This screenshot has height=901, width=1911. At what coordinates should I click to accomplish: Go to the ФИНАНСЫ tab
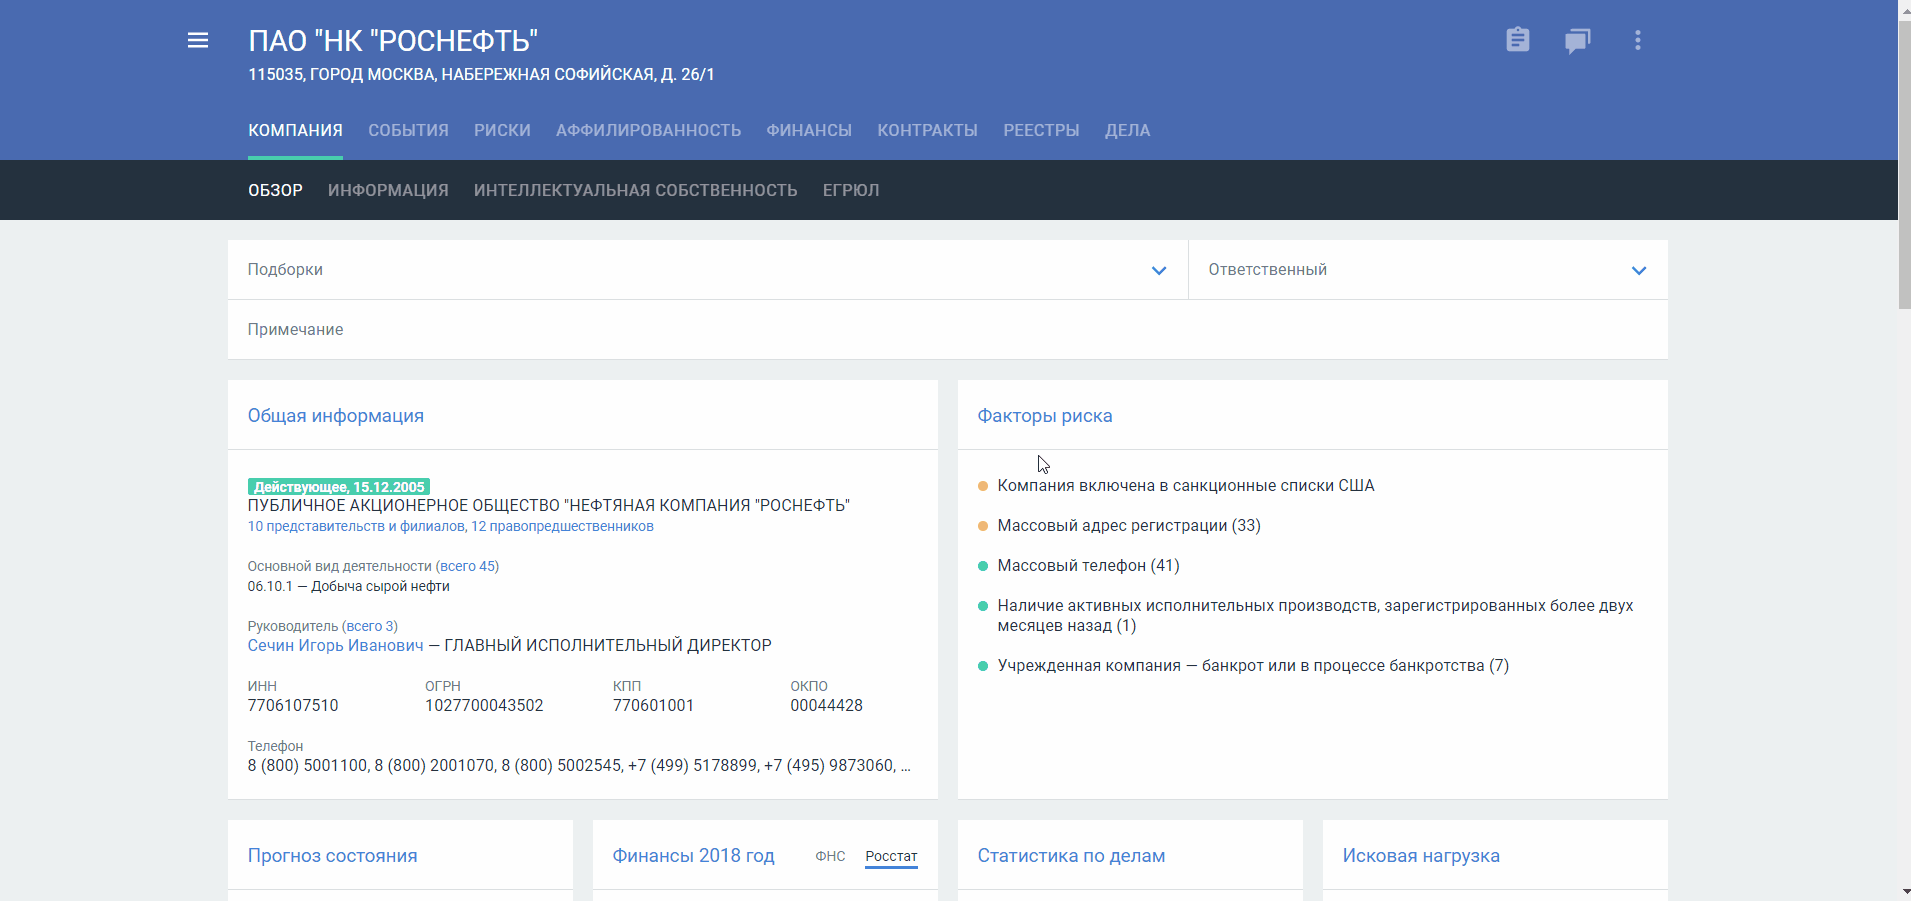(x=809, y=130)
